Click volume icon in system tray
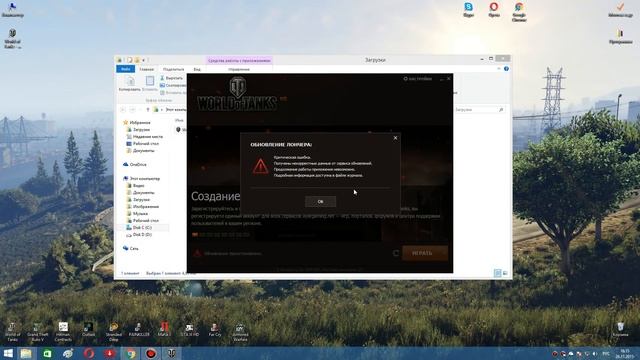This screenshot has width=640, height=360. [x=595, y=354]
